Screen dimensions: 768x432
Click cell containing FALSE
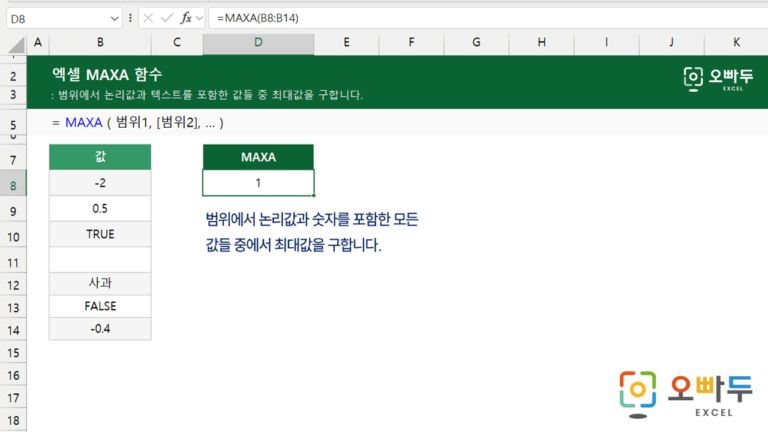(100, 306)
